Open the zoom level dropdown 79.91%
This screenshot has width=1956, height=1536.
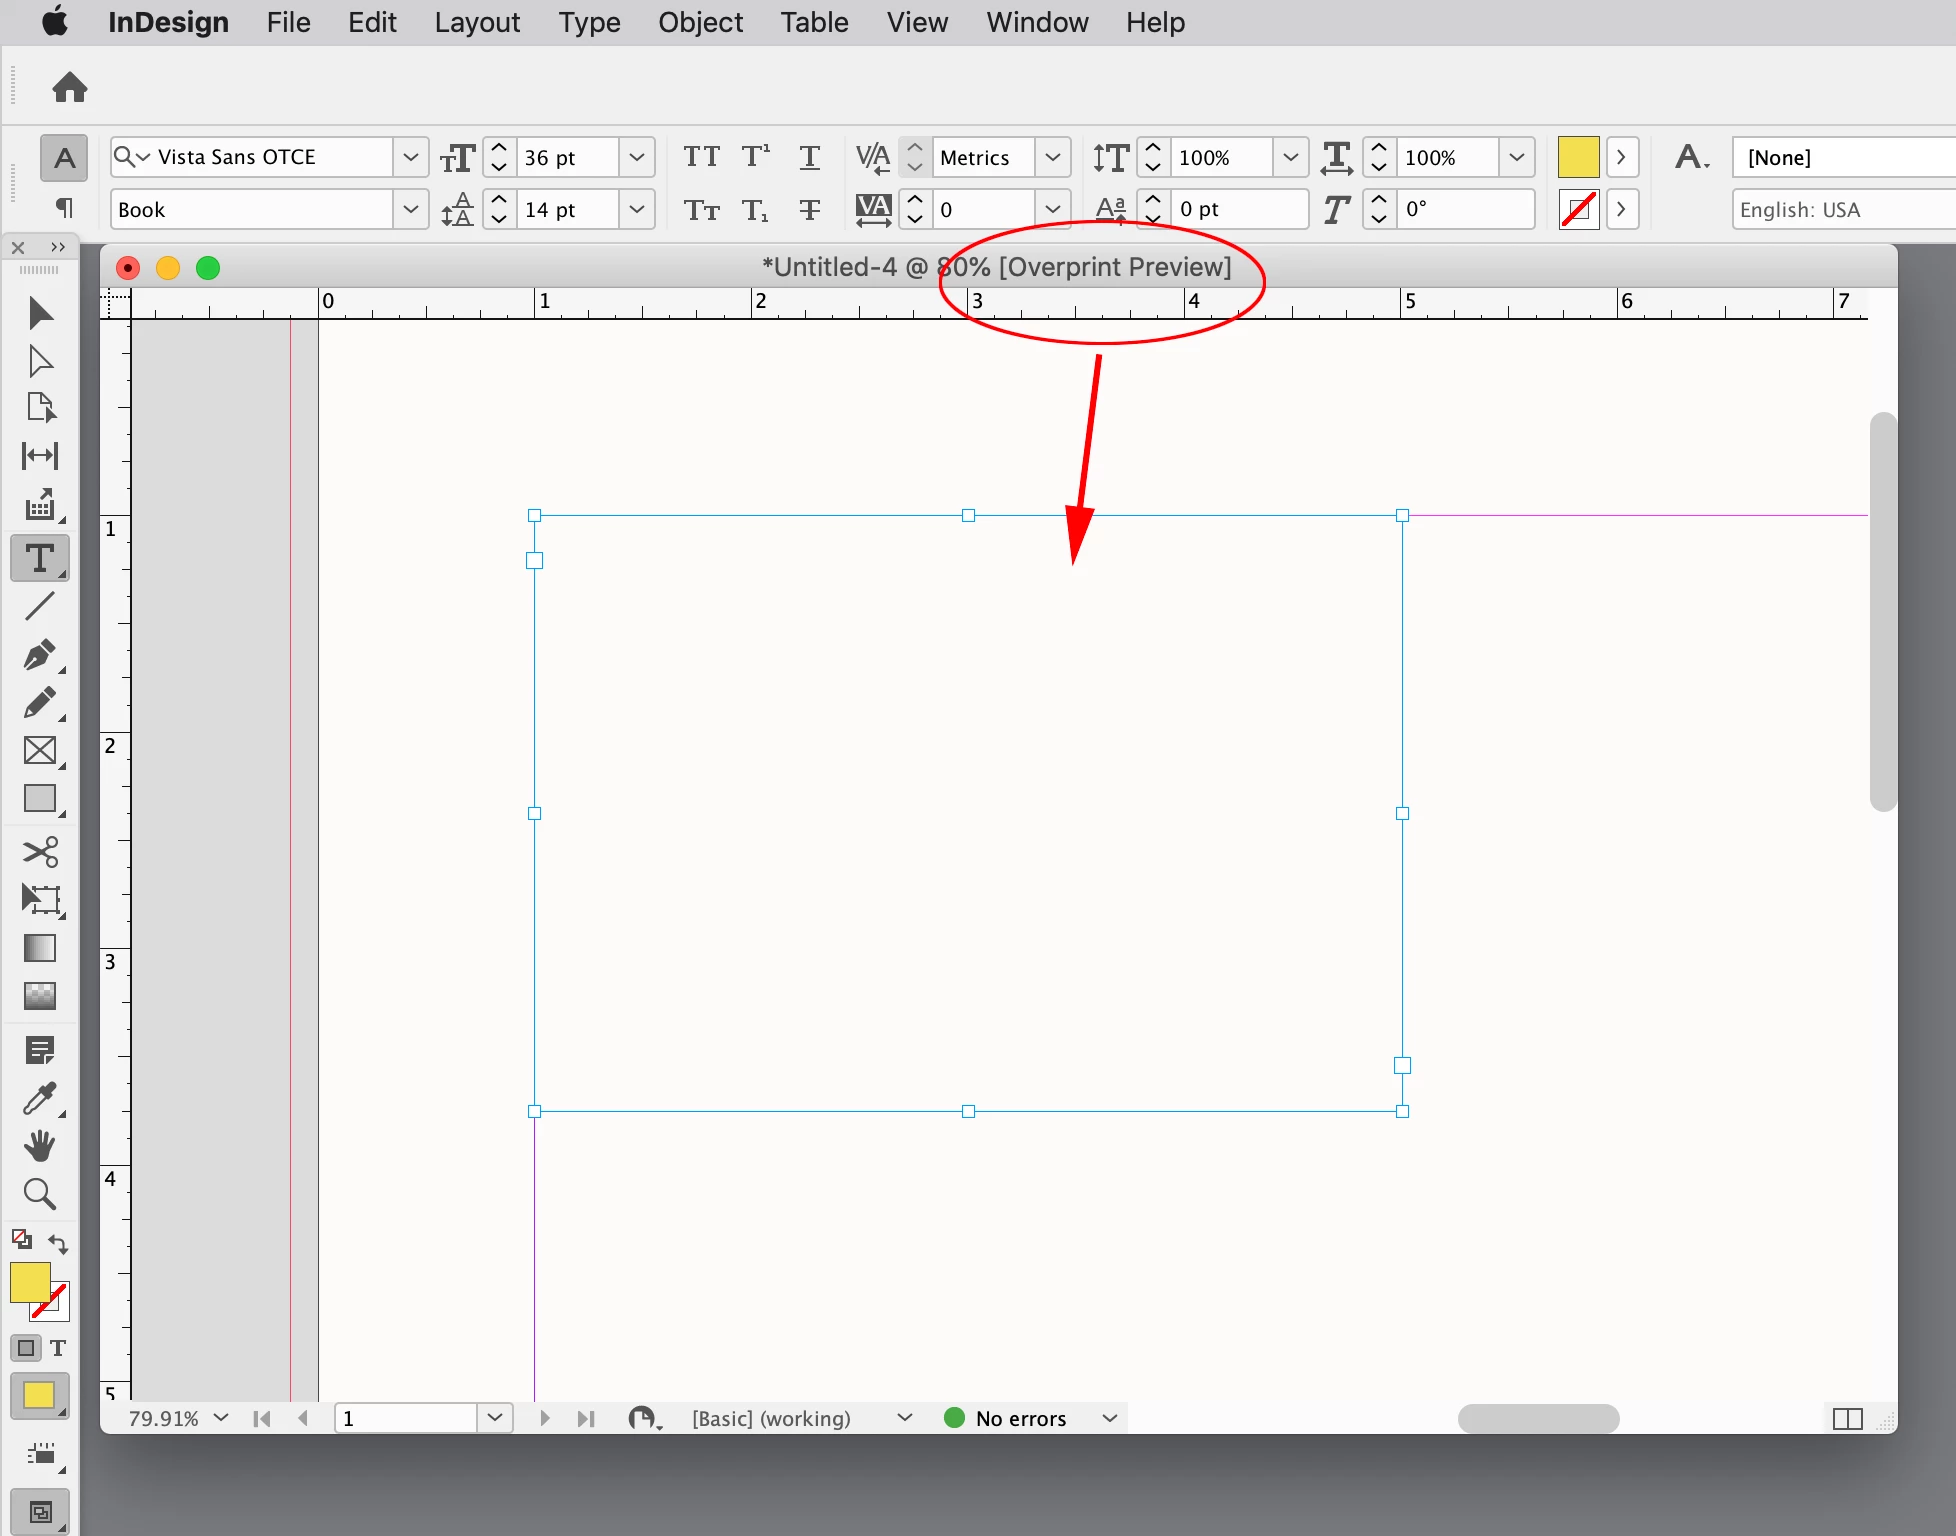click(221, 1418)
